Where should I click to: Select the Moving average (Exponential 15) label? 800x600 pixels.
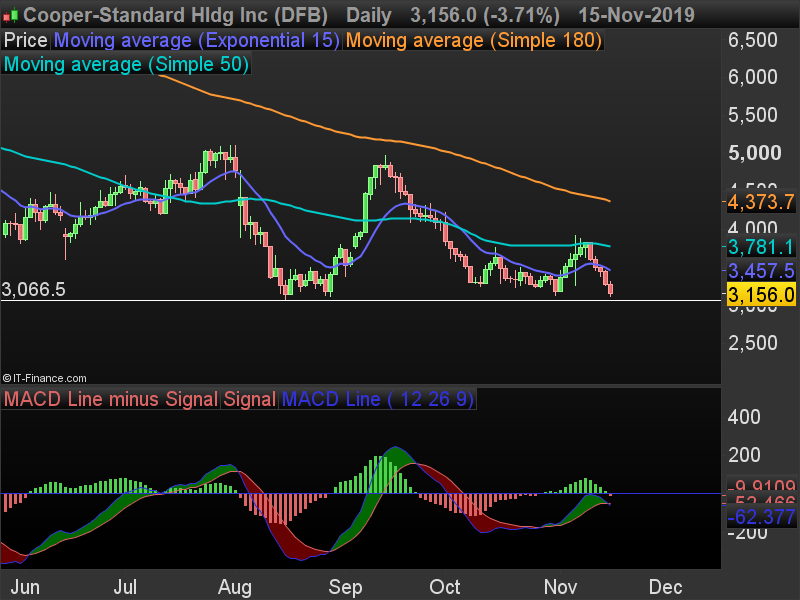click(196, 40)
